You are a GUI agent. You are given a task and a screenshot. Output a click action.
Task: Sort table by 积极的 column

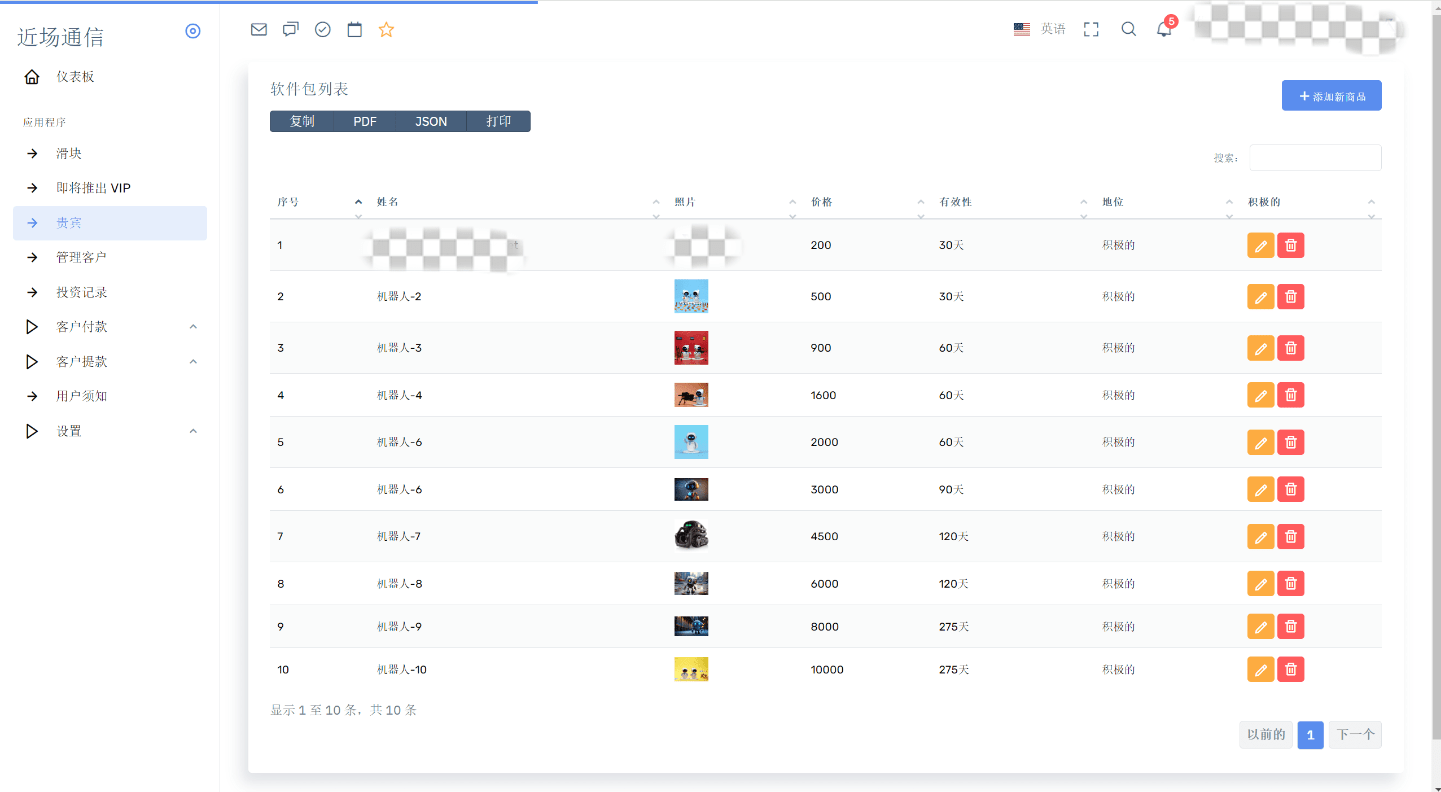point(1311,202)
